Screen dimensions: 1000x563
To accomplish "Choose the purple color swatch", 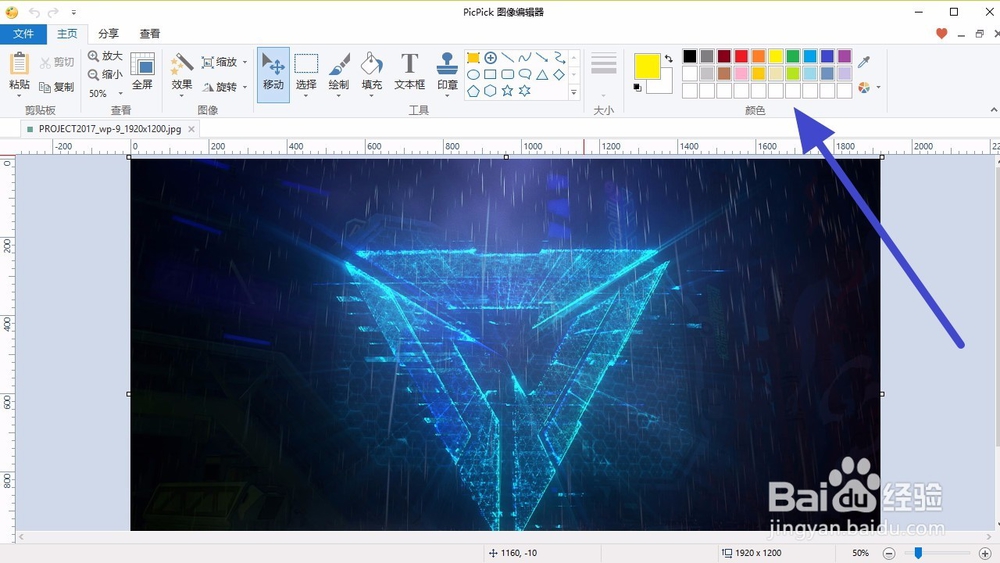I will (844, 56).
